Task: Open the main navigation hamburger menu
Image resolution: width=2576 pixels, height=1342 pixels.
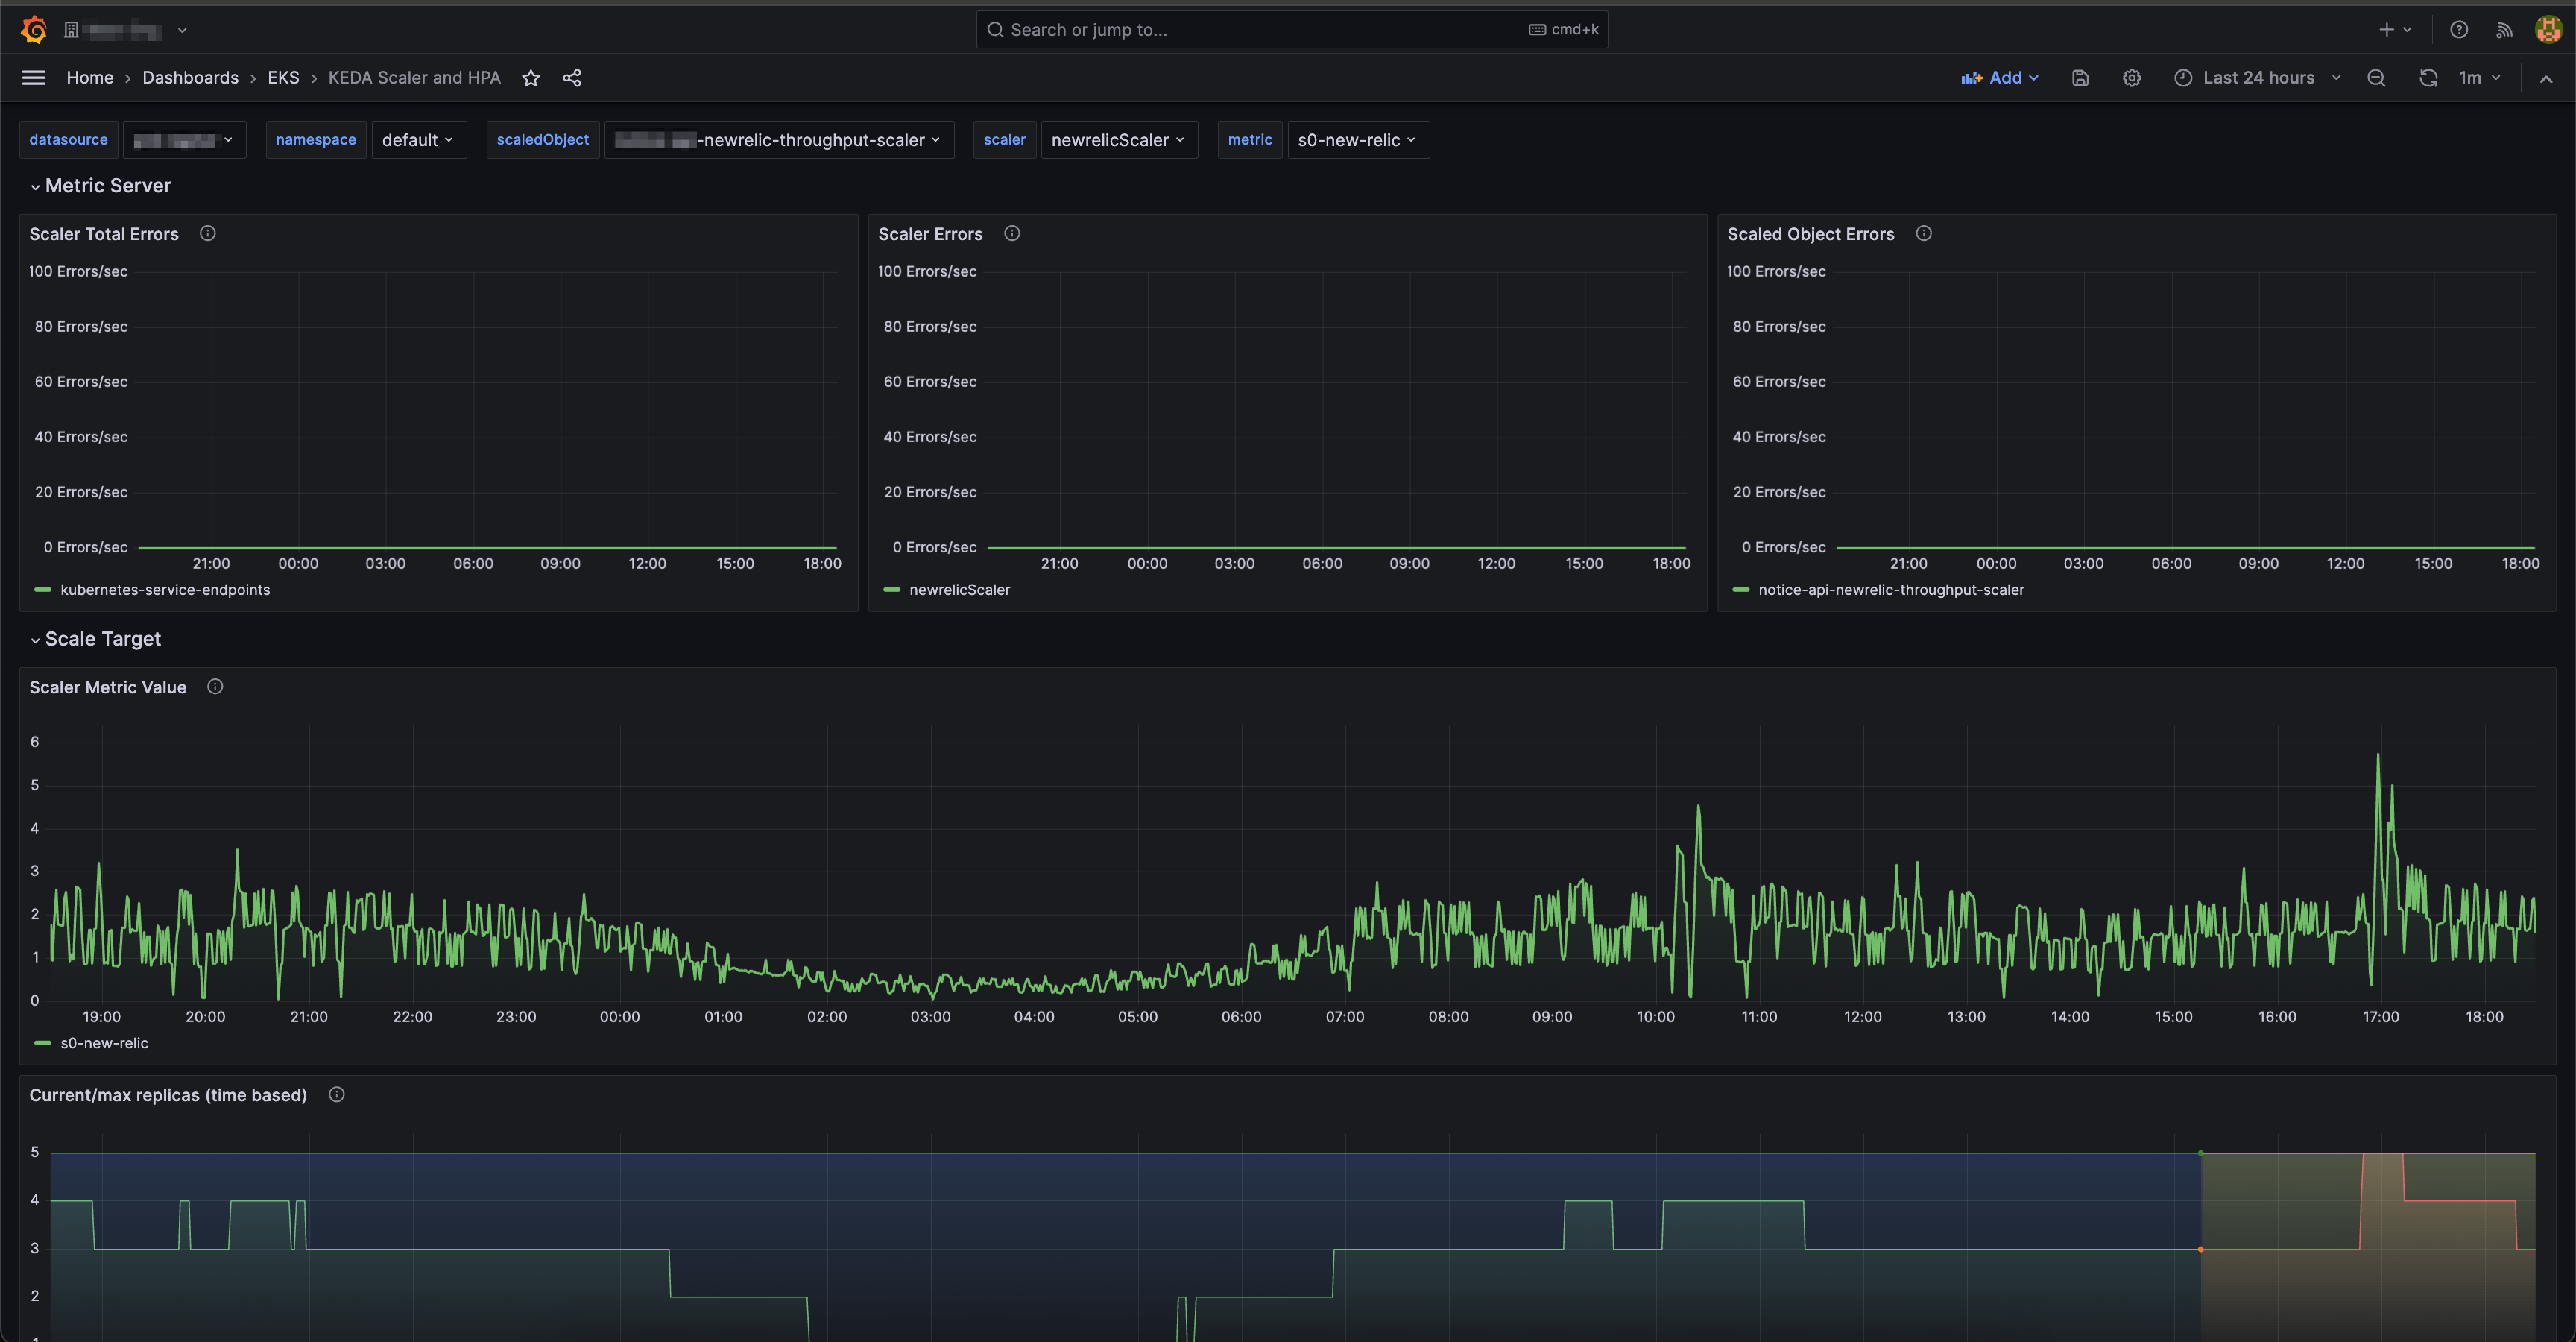Action: click(x=33, y=77)
